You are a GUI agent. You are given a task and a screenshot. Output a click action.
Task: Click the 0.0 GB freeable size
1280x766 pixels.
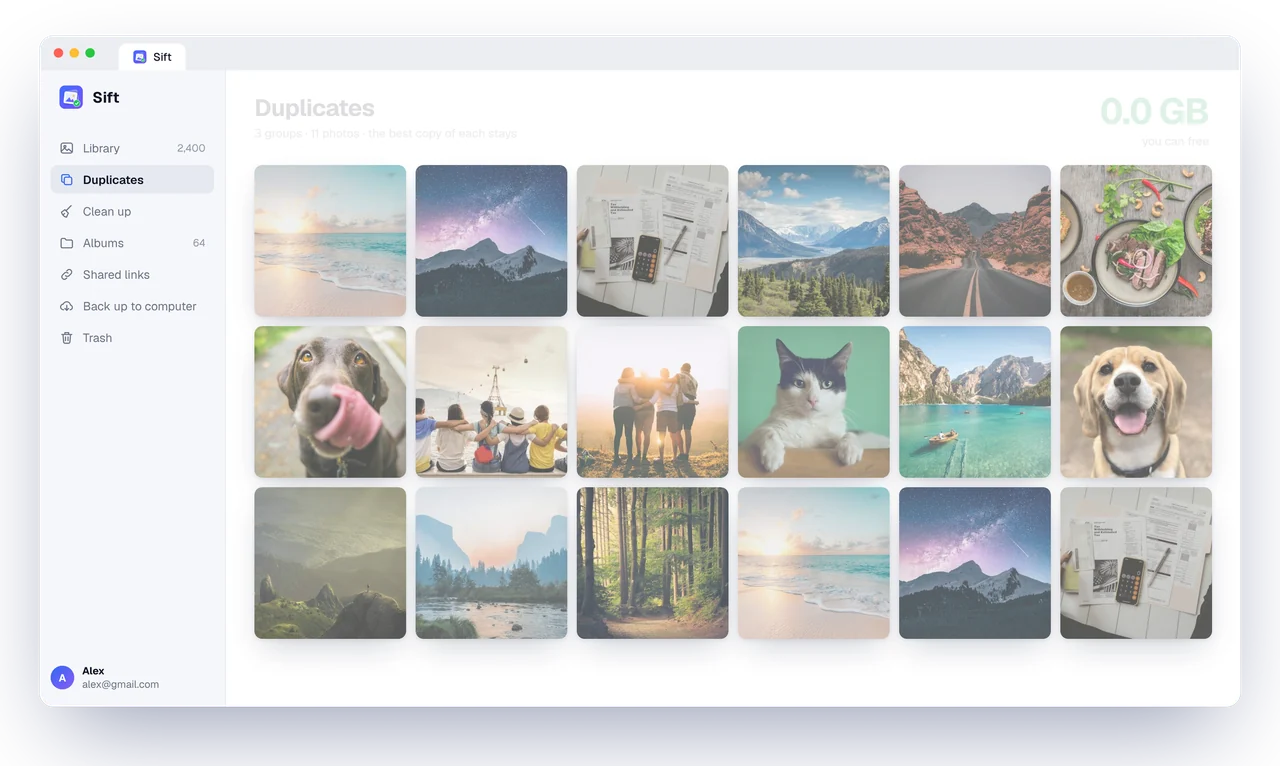point(1154,111)
